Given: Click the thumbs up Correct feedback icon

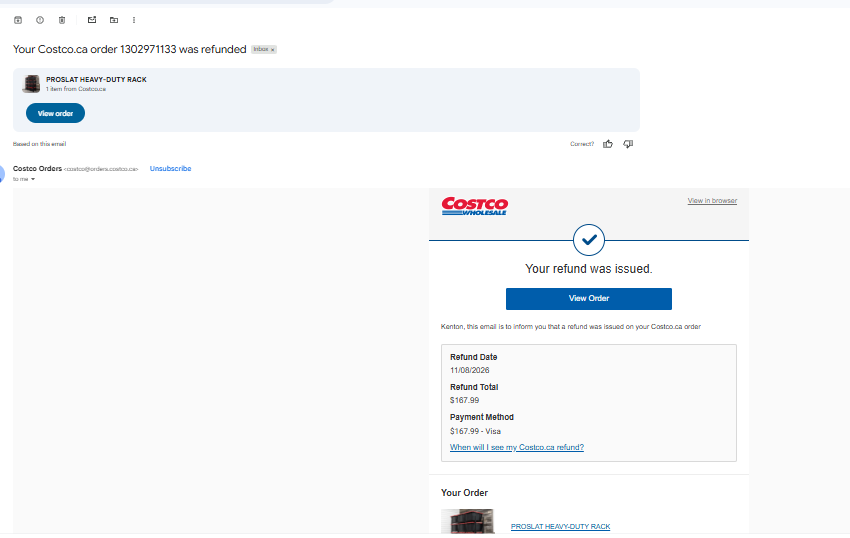Looking at the screenshot, I should pos(608,144).
